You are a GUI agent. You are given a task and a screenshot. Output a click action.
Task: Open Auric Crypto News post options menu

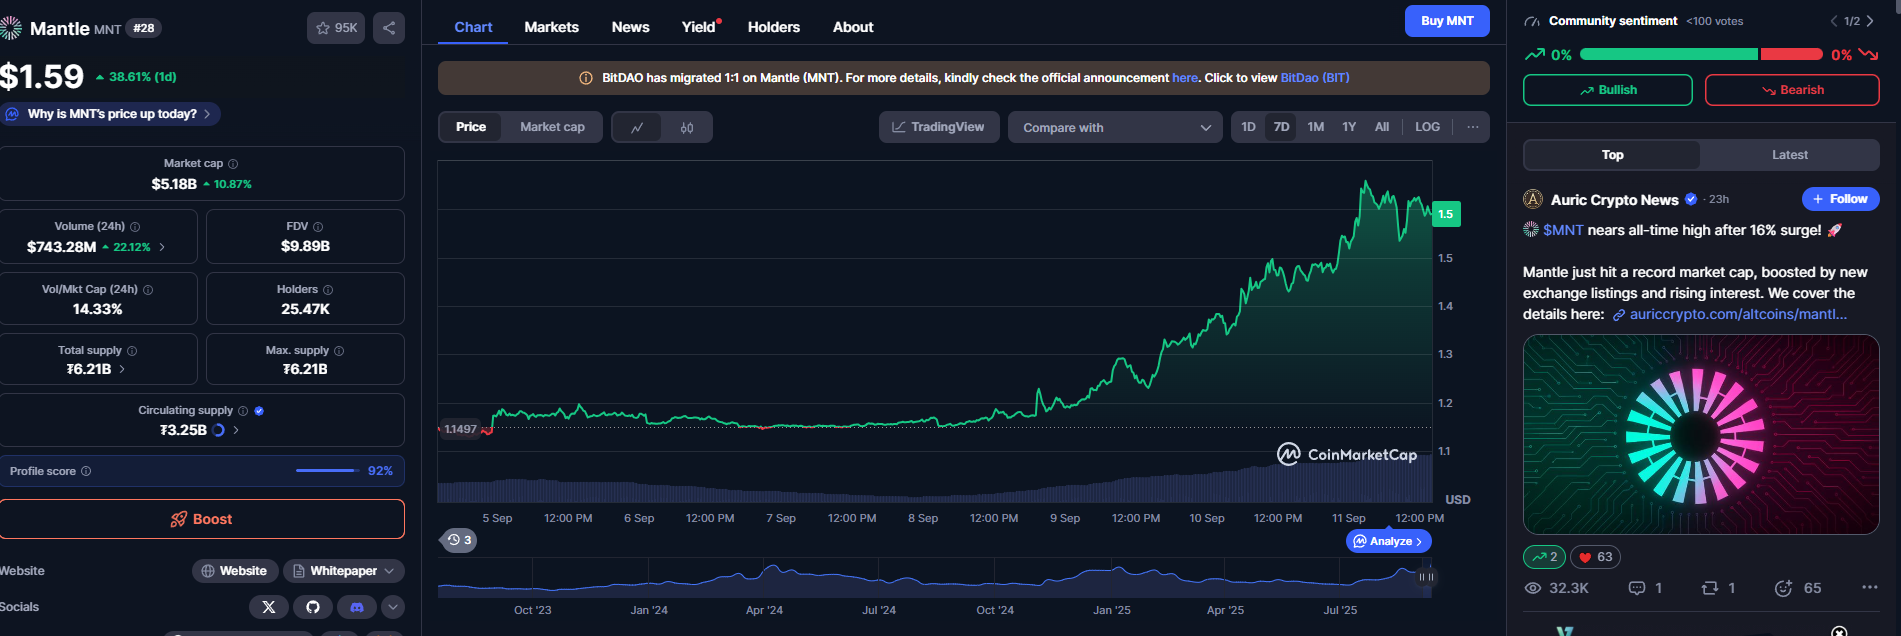click(x=1870, y=588)
